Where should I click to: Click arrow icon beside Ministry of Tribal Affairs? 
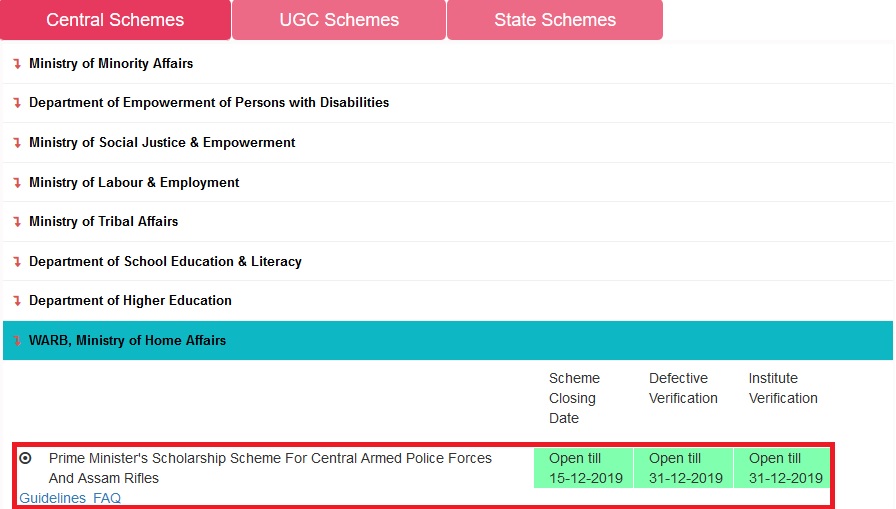pyautogui.click(x=17, y=222)
